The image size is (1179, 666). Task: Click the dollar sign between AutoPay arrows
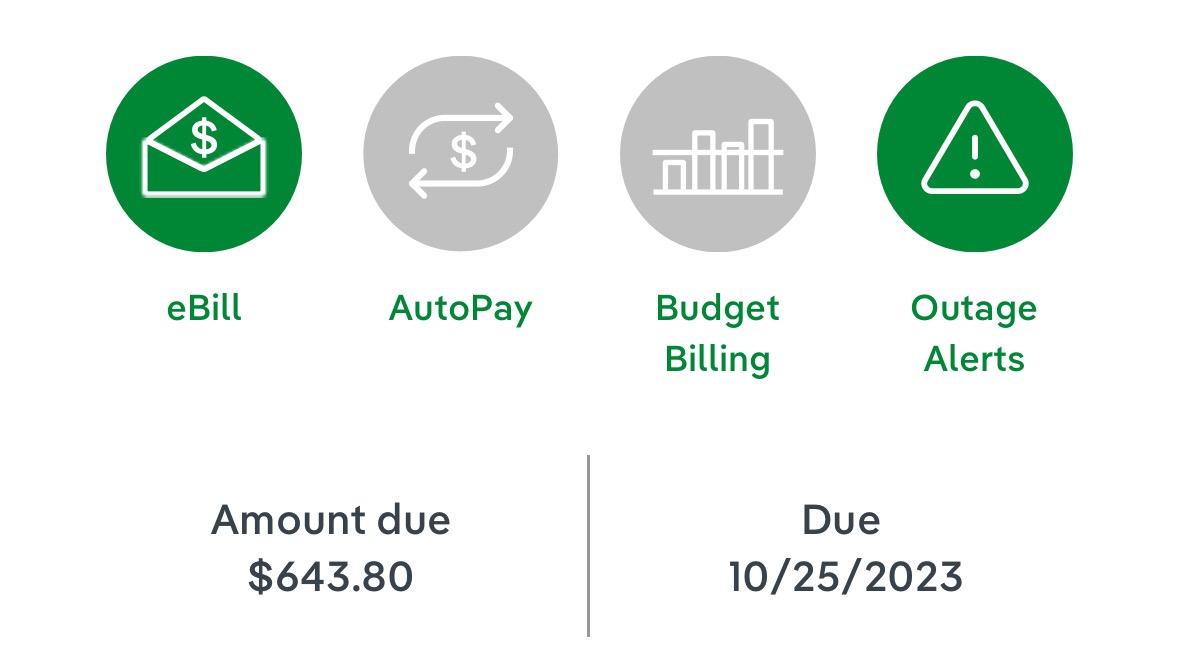point(462,152)
